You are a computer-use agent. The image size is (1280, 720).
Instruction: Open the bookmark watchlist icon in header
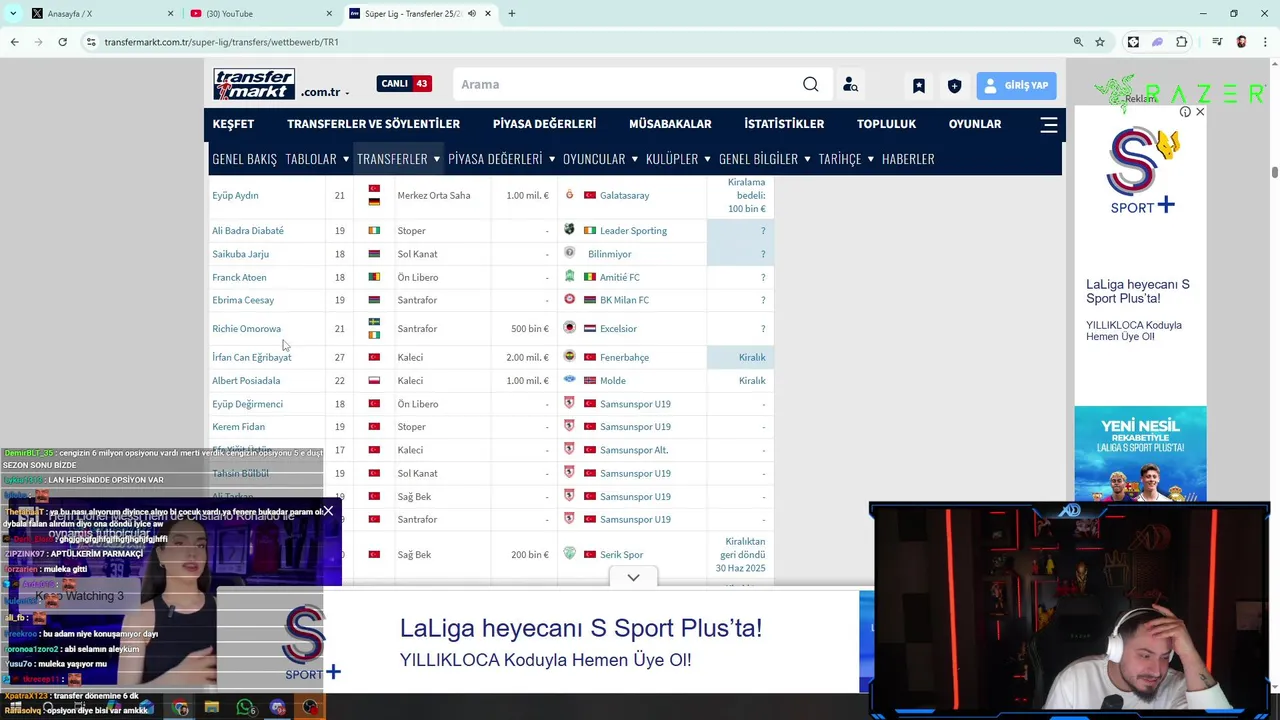point(919,86)
